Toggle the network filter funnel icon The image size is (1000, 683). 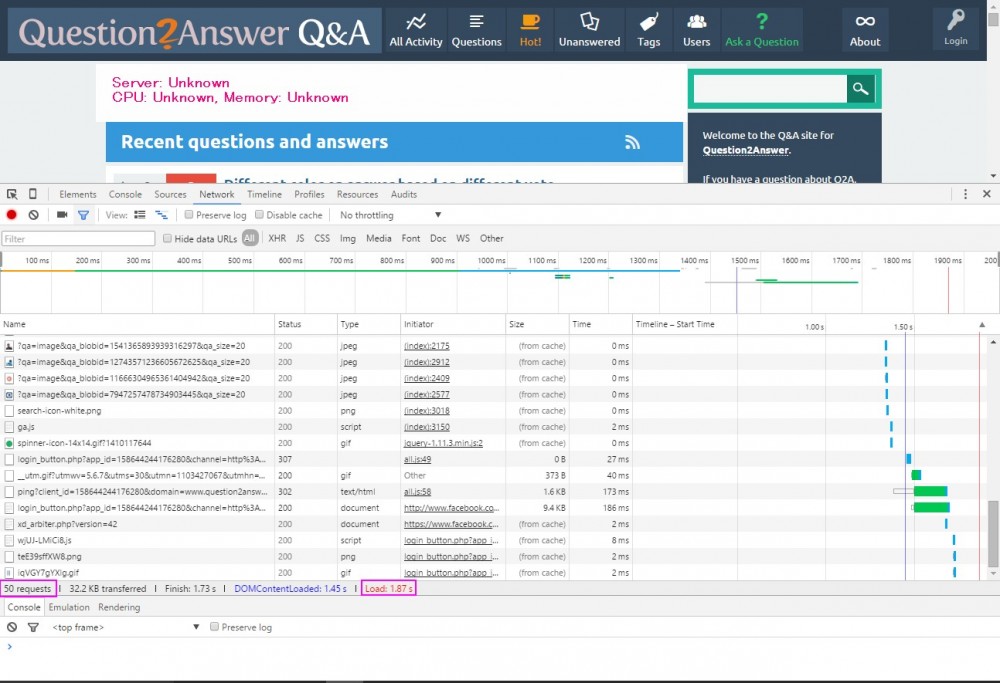pos(83,215)
